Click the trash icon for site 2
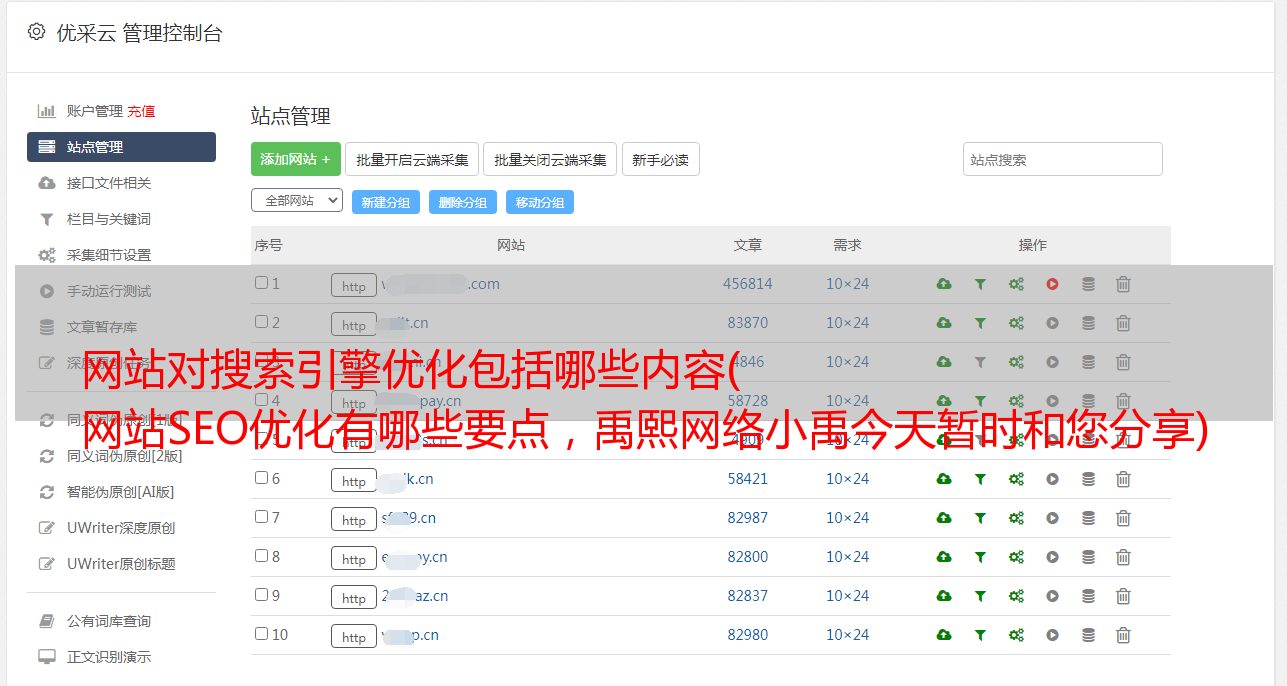Viewport: 1287px width, 686px height. (1123, 323)
